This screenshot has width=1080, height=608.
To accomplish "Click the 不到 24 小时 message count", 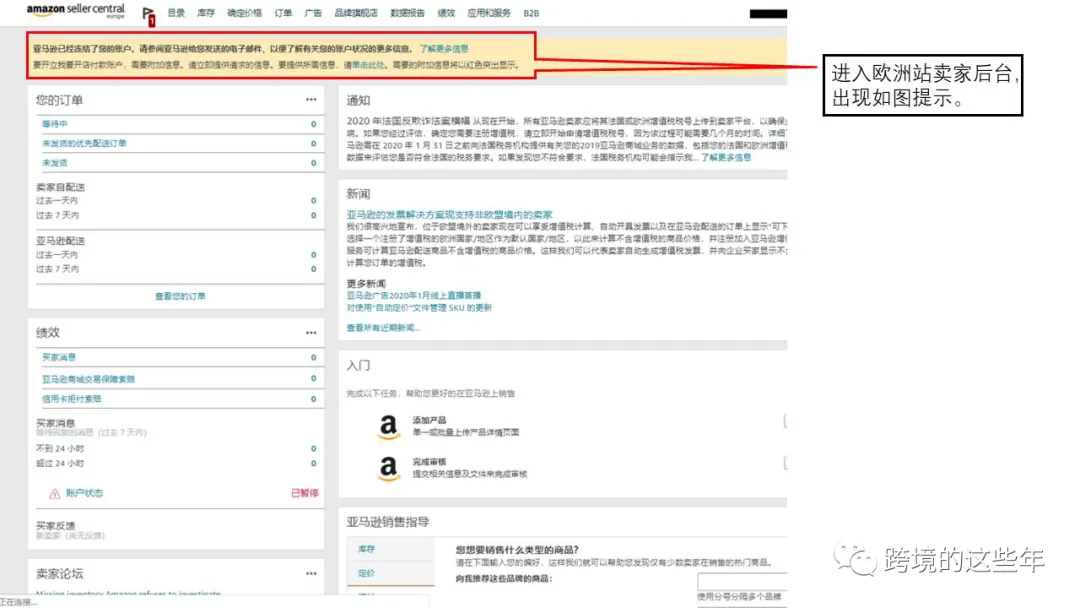I will (x=313, y=449).
